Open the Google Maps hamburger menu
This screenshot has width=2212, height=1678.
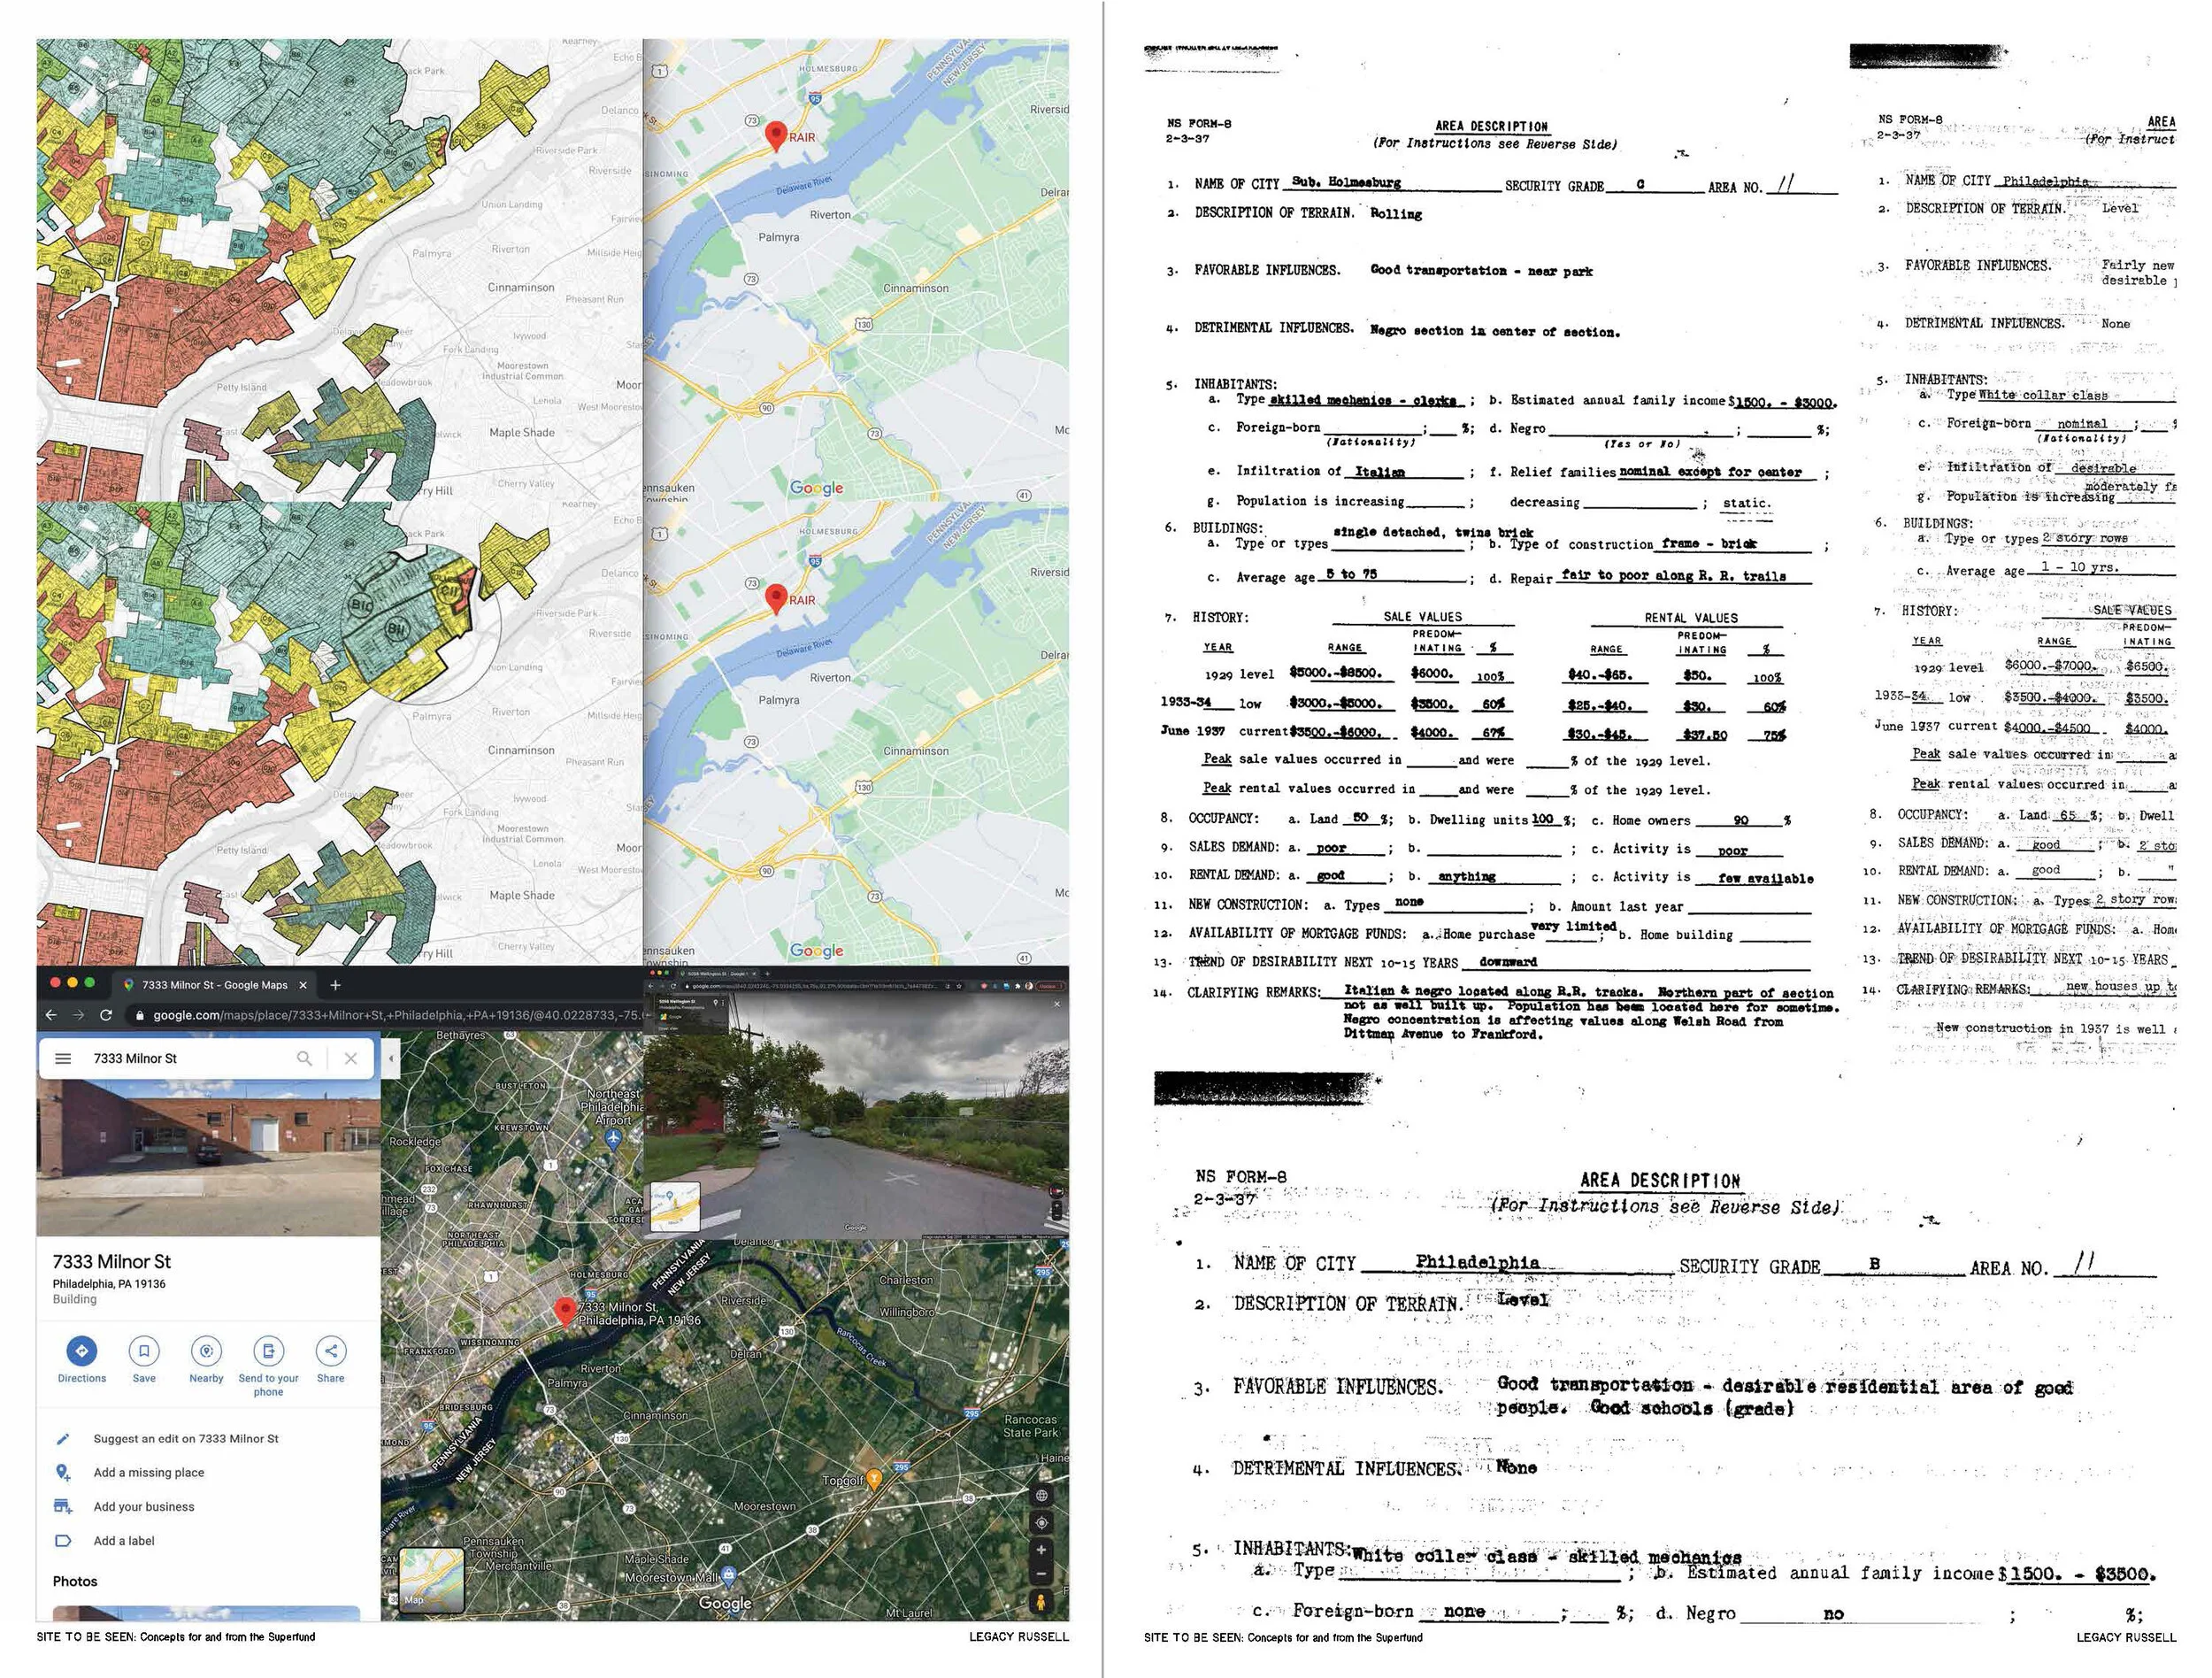[63, 1058]
